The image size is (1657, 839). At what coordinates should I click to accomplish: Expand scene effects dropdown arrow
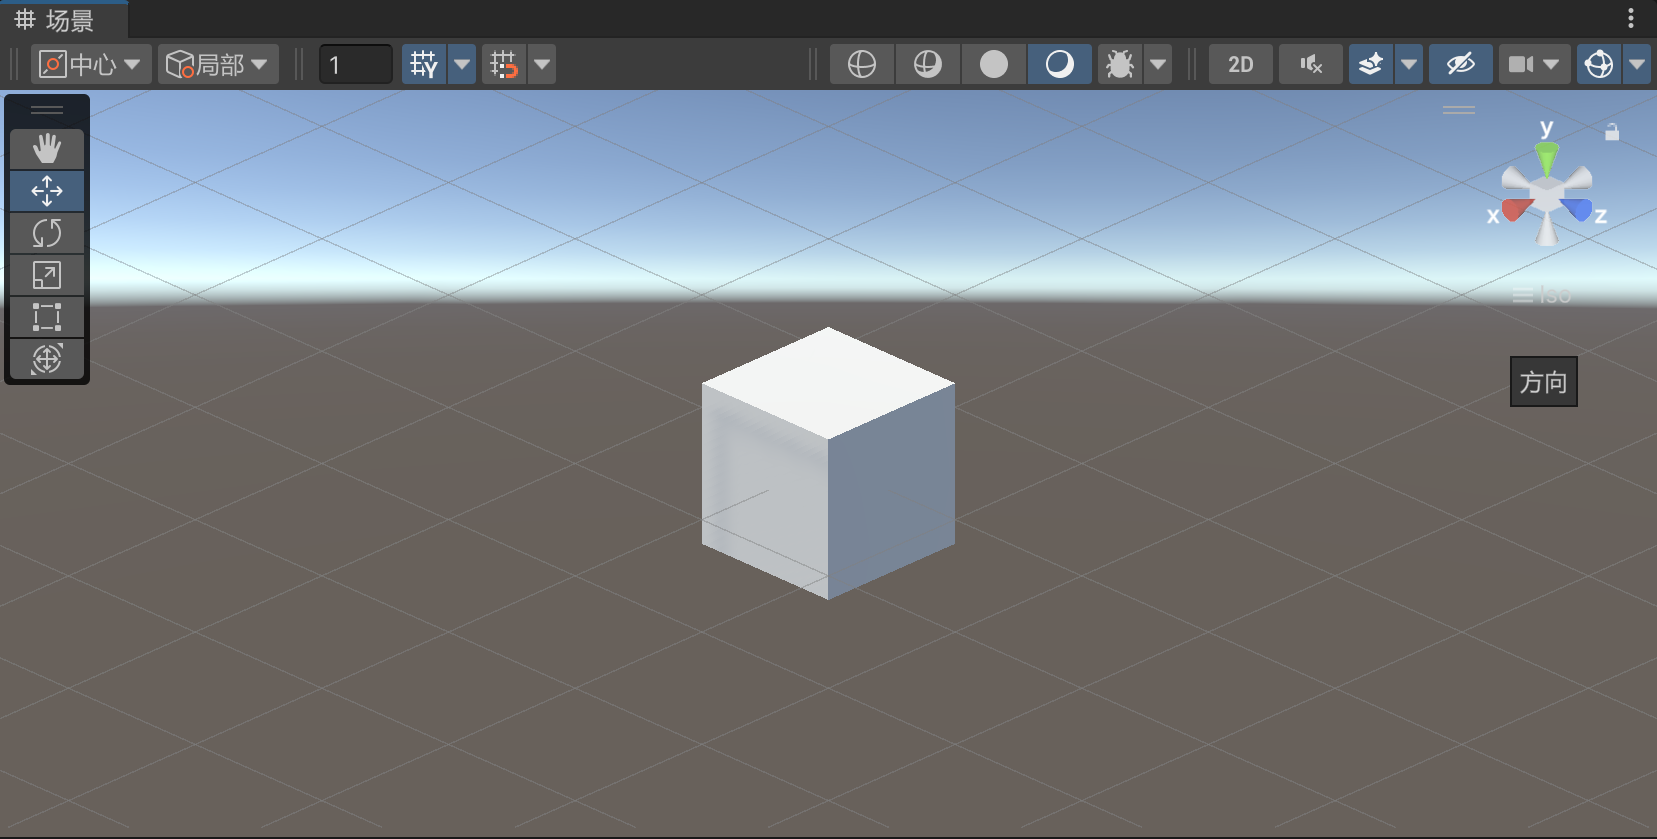pyautogui.click(x=1409, y=64)
